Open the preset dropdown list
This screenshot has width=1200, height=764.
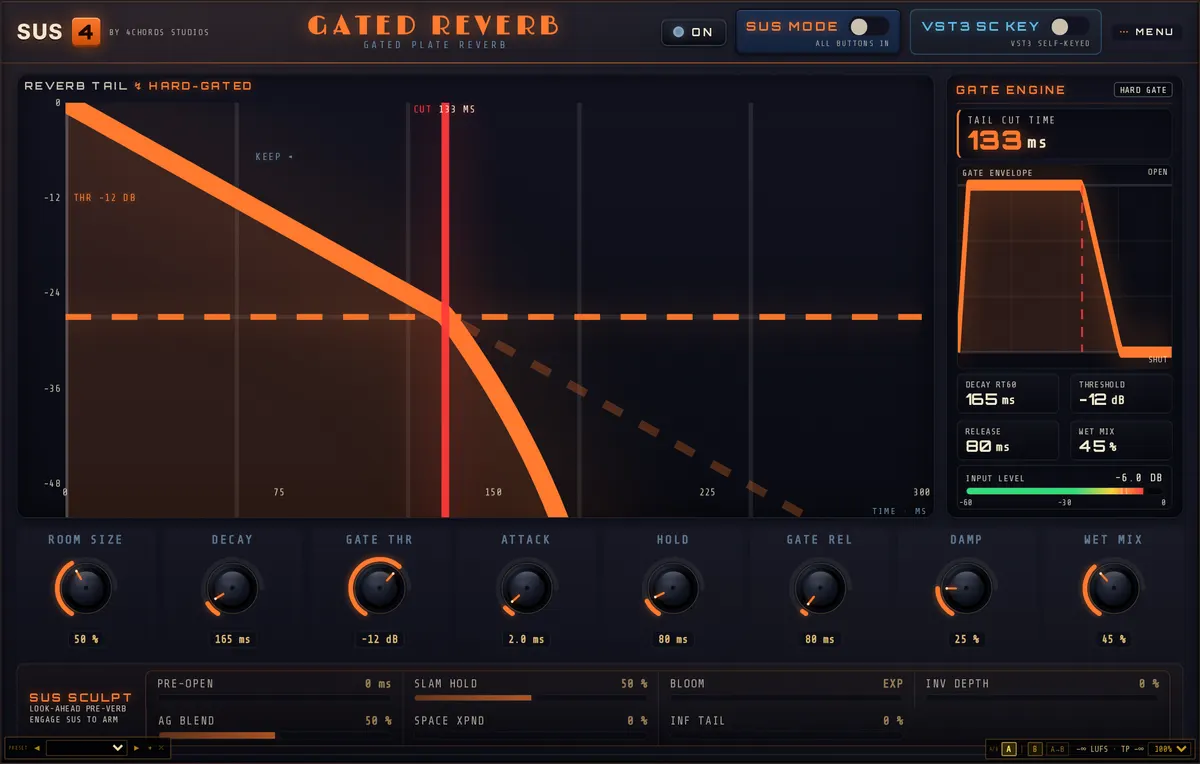(x=86, y=748)
